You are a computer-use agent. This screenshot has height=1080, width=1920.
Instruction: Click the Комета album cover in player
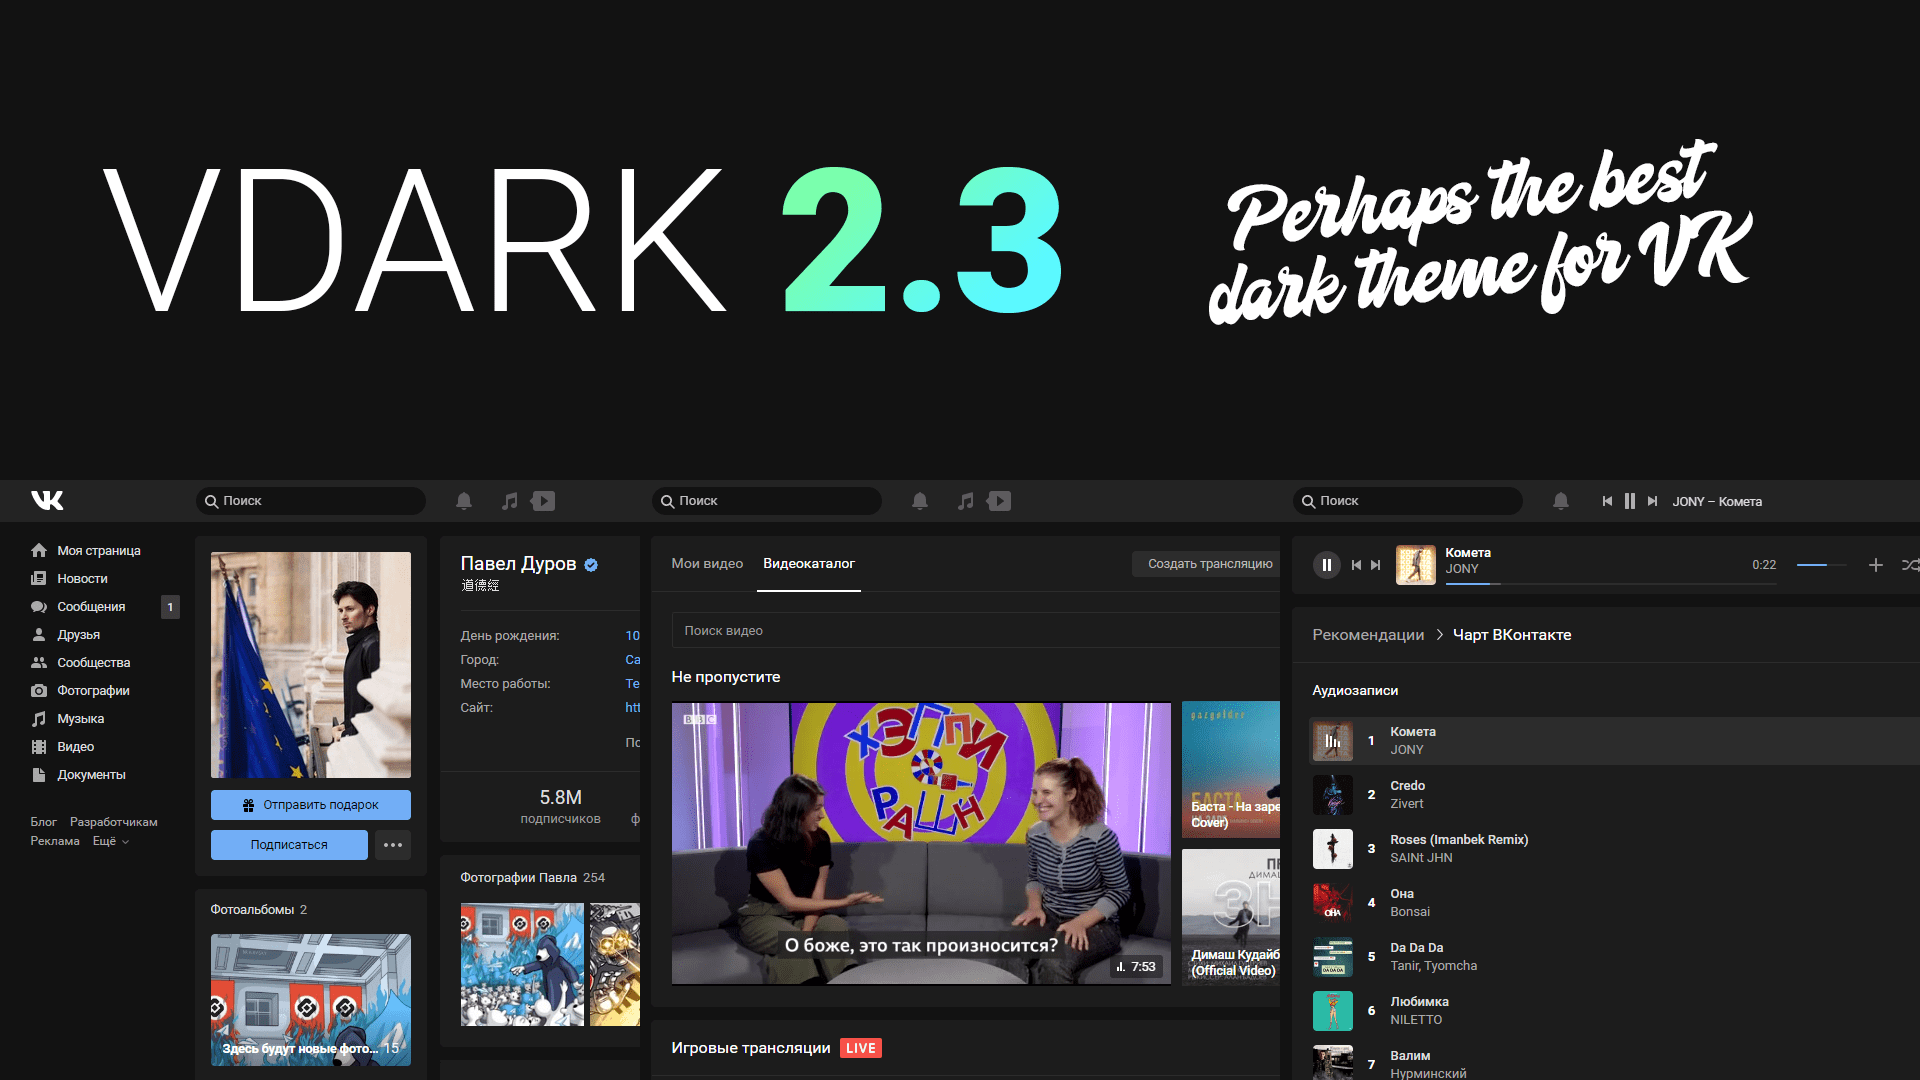point(1416,565)
